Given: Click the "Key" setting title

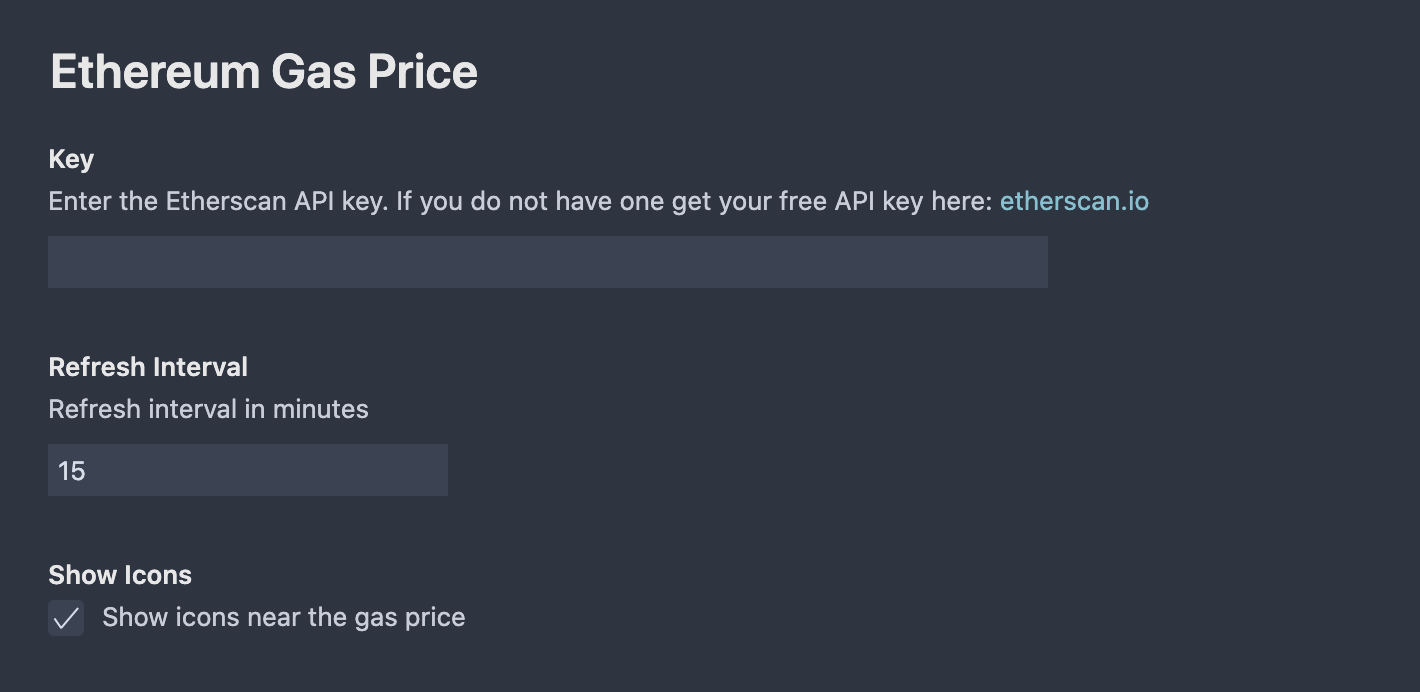Looking at the screenshot, I should coord(71,159).
